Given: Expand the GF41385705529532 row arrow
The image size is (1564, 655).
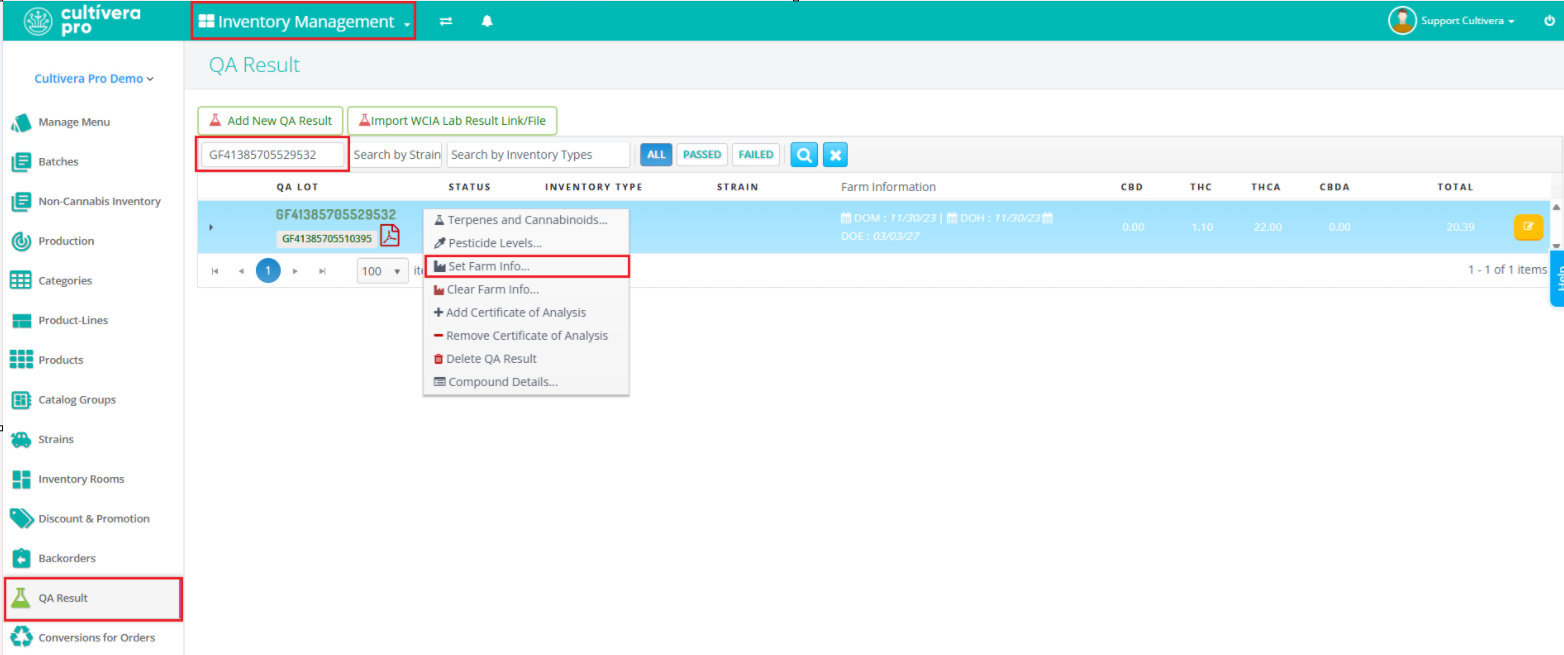Looking at the screenshot, I should (211, 228).
